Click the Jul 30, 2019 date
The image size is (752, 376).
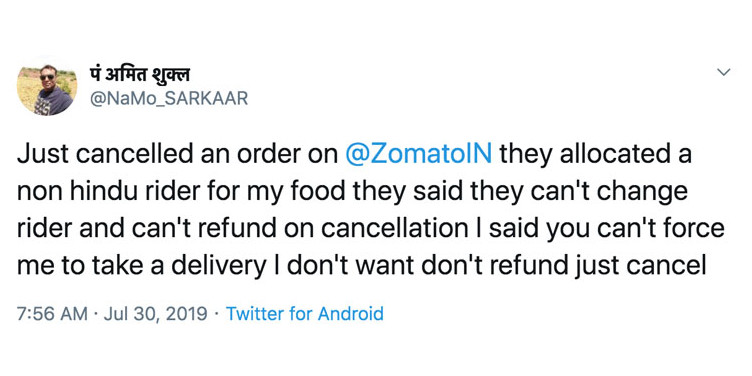(x=155, y=314)
